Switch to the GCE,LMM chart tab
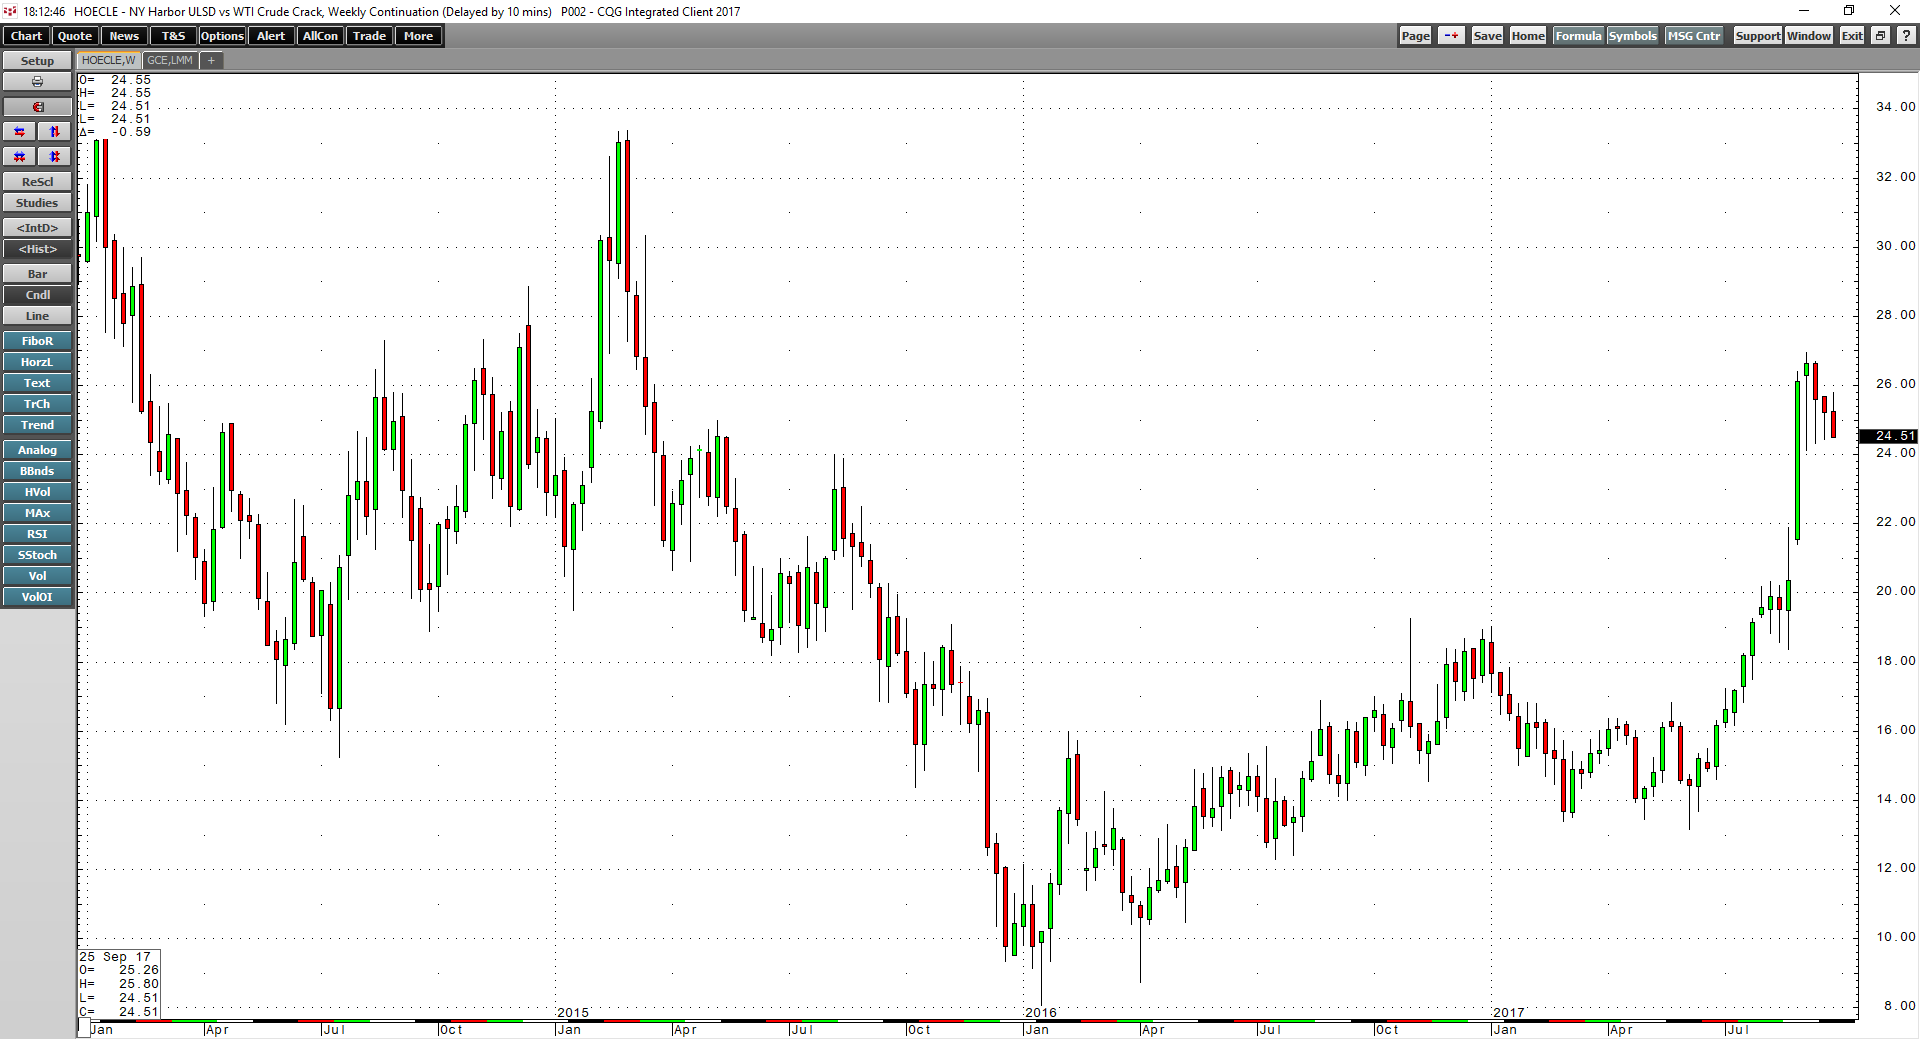 pos(170,61)
